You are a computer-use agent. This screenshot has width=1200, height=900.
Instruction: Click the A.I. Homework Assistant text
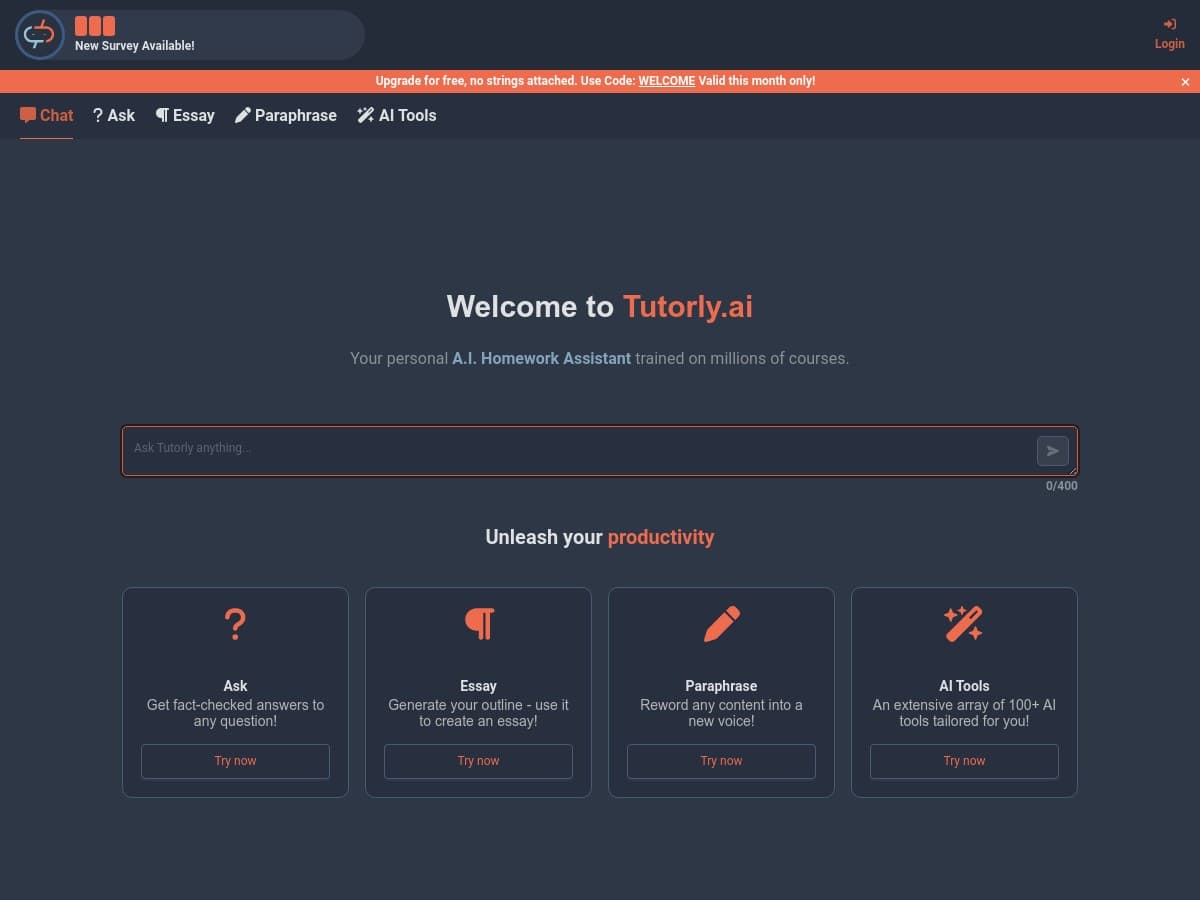click(541, 358)
